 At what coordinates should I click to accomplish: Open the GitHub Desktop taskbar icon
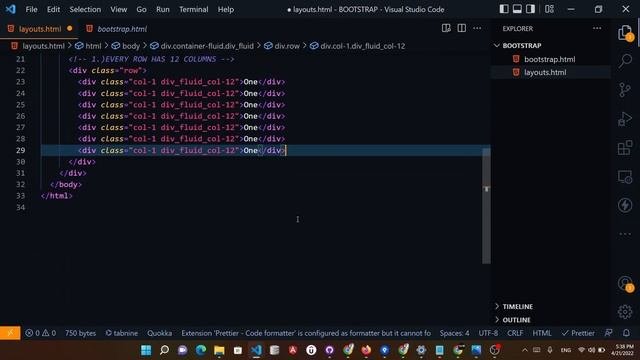[x=329, y=350]
